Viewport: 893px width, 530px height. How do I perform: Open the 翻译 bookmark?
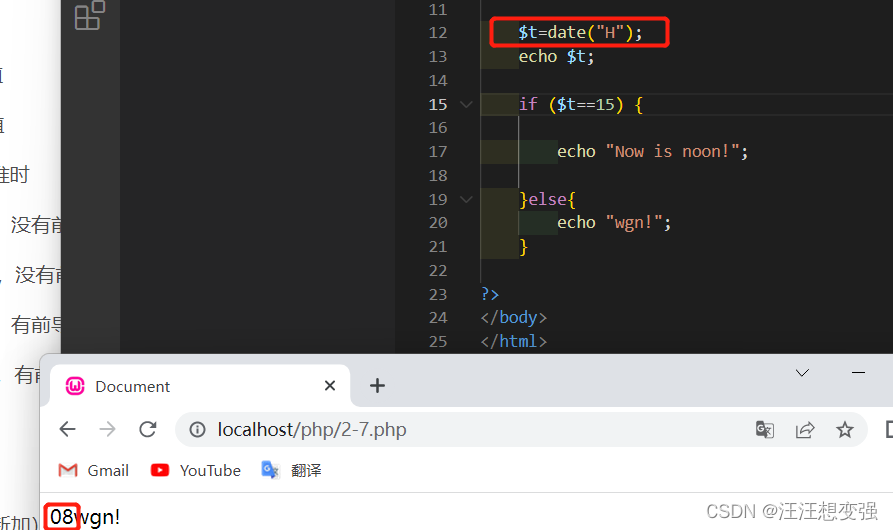(x=291, y=470)
